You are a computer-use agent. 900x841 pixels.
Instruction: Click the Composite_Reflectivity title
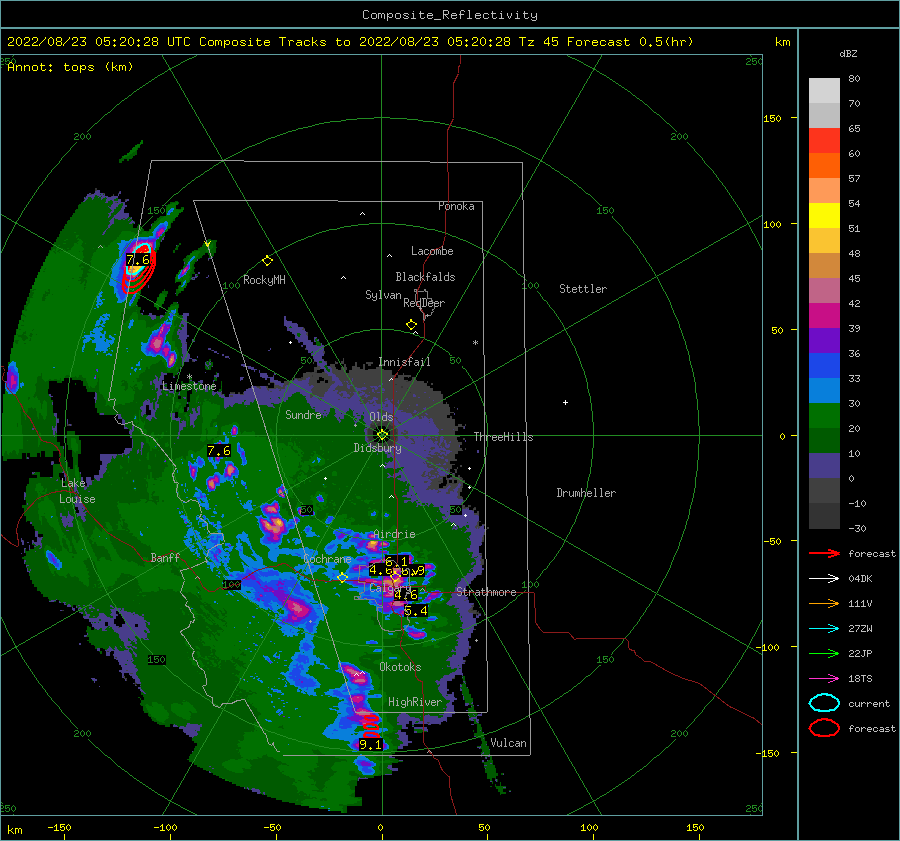click(449, 15)
